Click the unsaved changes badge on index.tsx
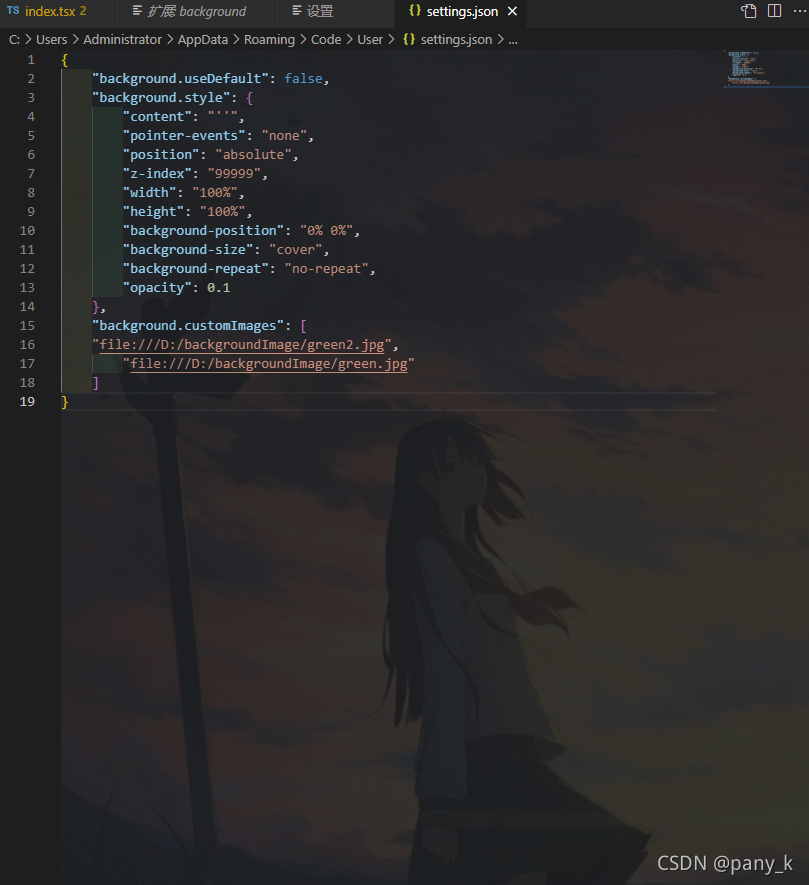The height and width of the screenshot is (885, 809). pyautogui.click(x=82, y=12)
